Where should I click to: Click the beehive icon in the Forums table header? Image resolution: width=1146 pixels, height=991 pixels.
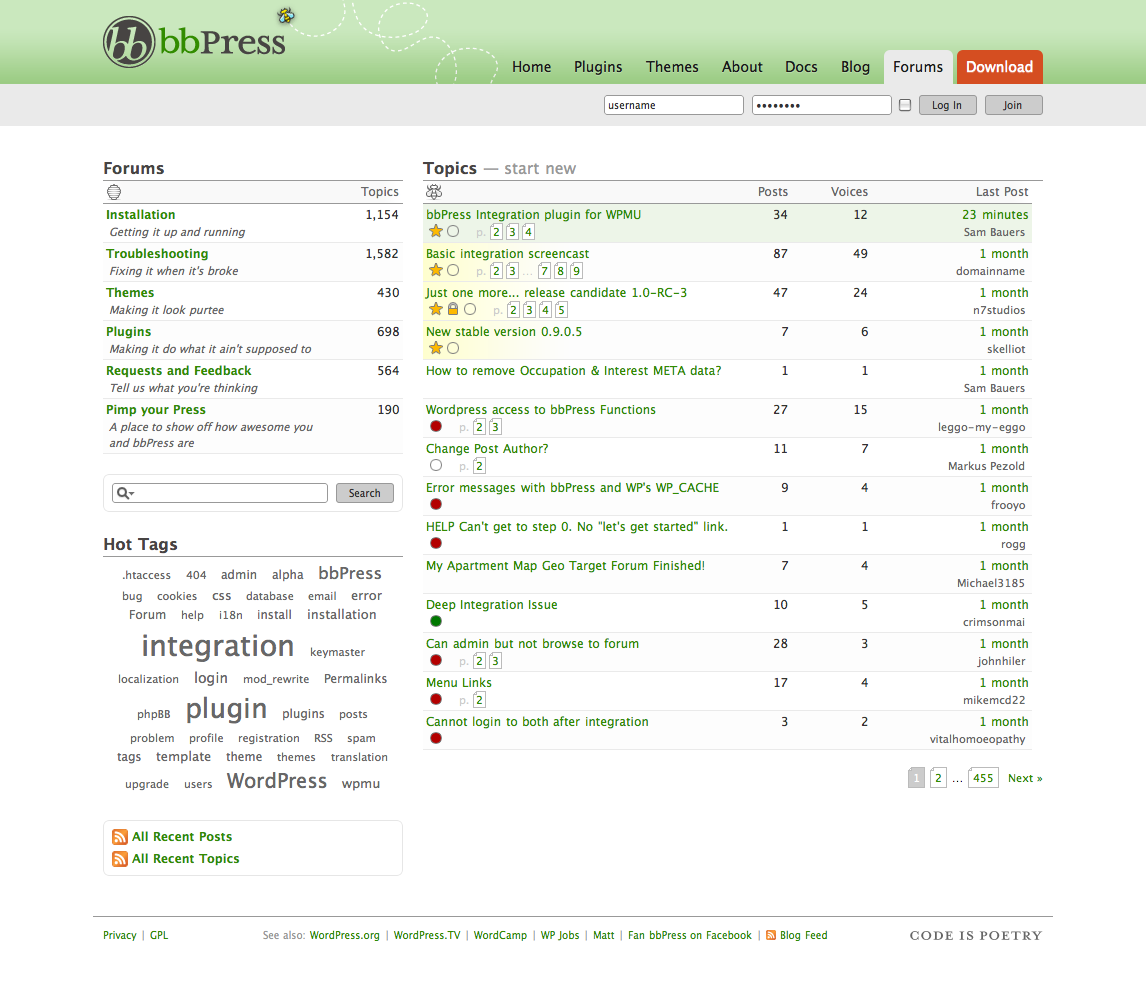point(114,192)
